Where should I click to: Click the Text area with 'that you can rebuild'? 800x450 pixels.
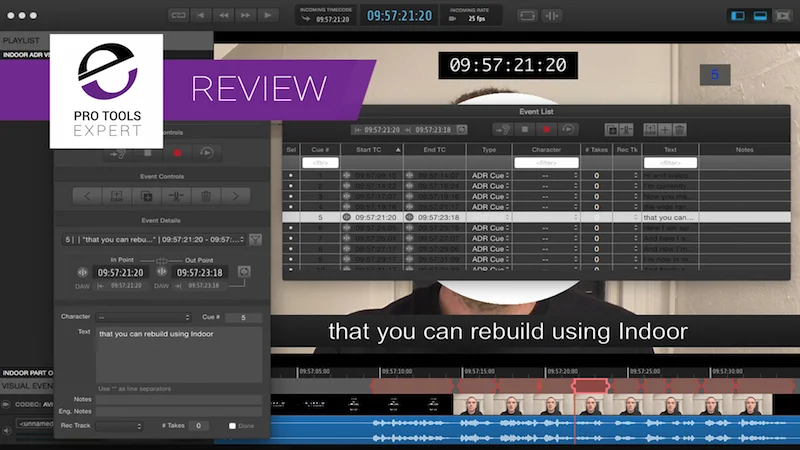click(179, 355)
